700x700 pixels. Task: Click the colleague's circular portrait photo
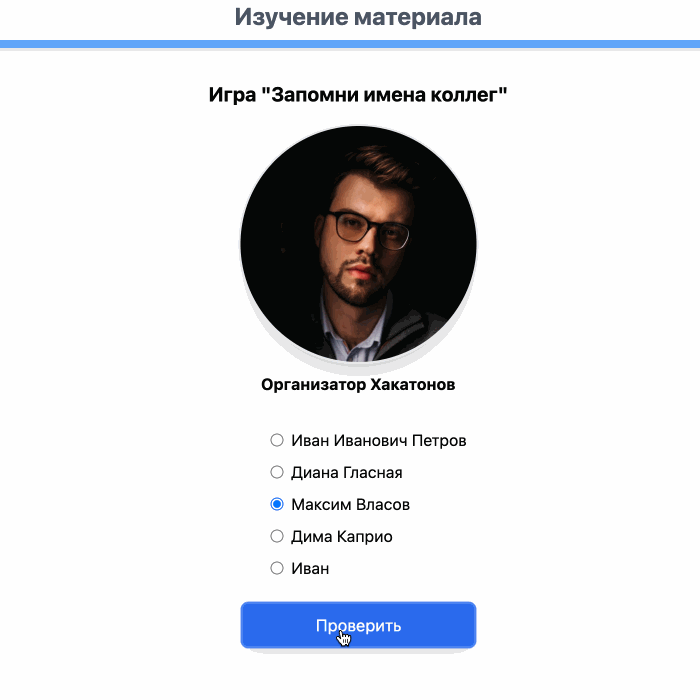(358, 244)
